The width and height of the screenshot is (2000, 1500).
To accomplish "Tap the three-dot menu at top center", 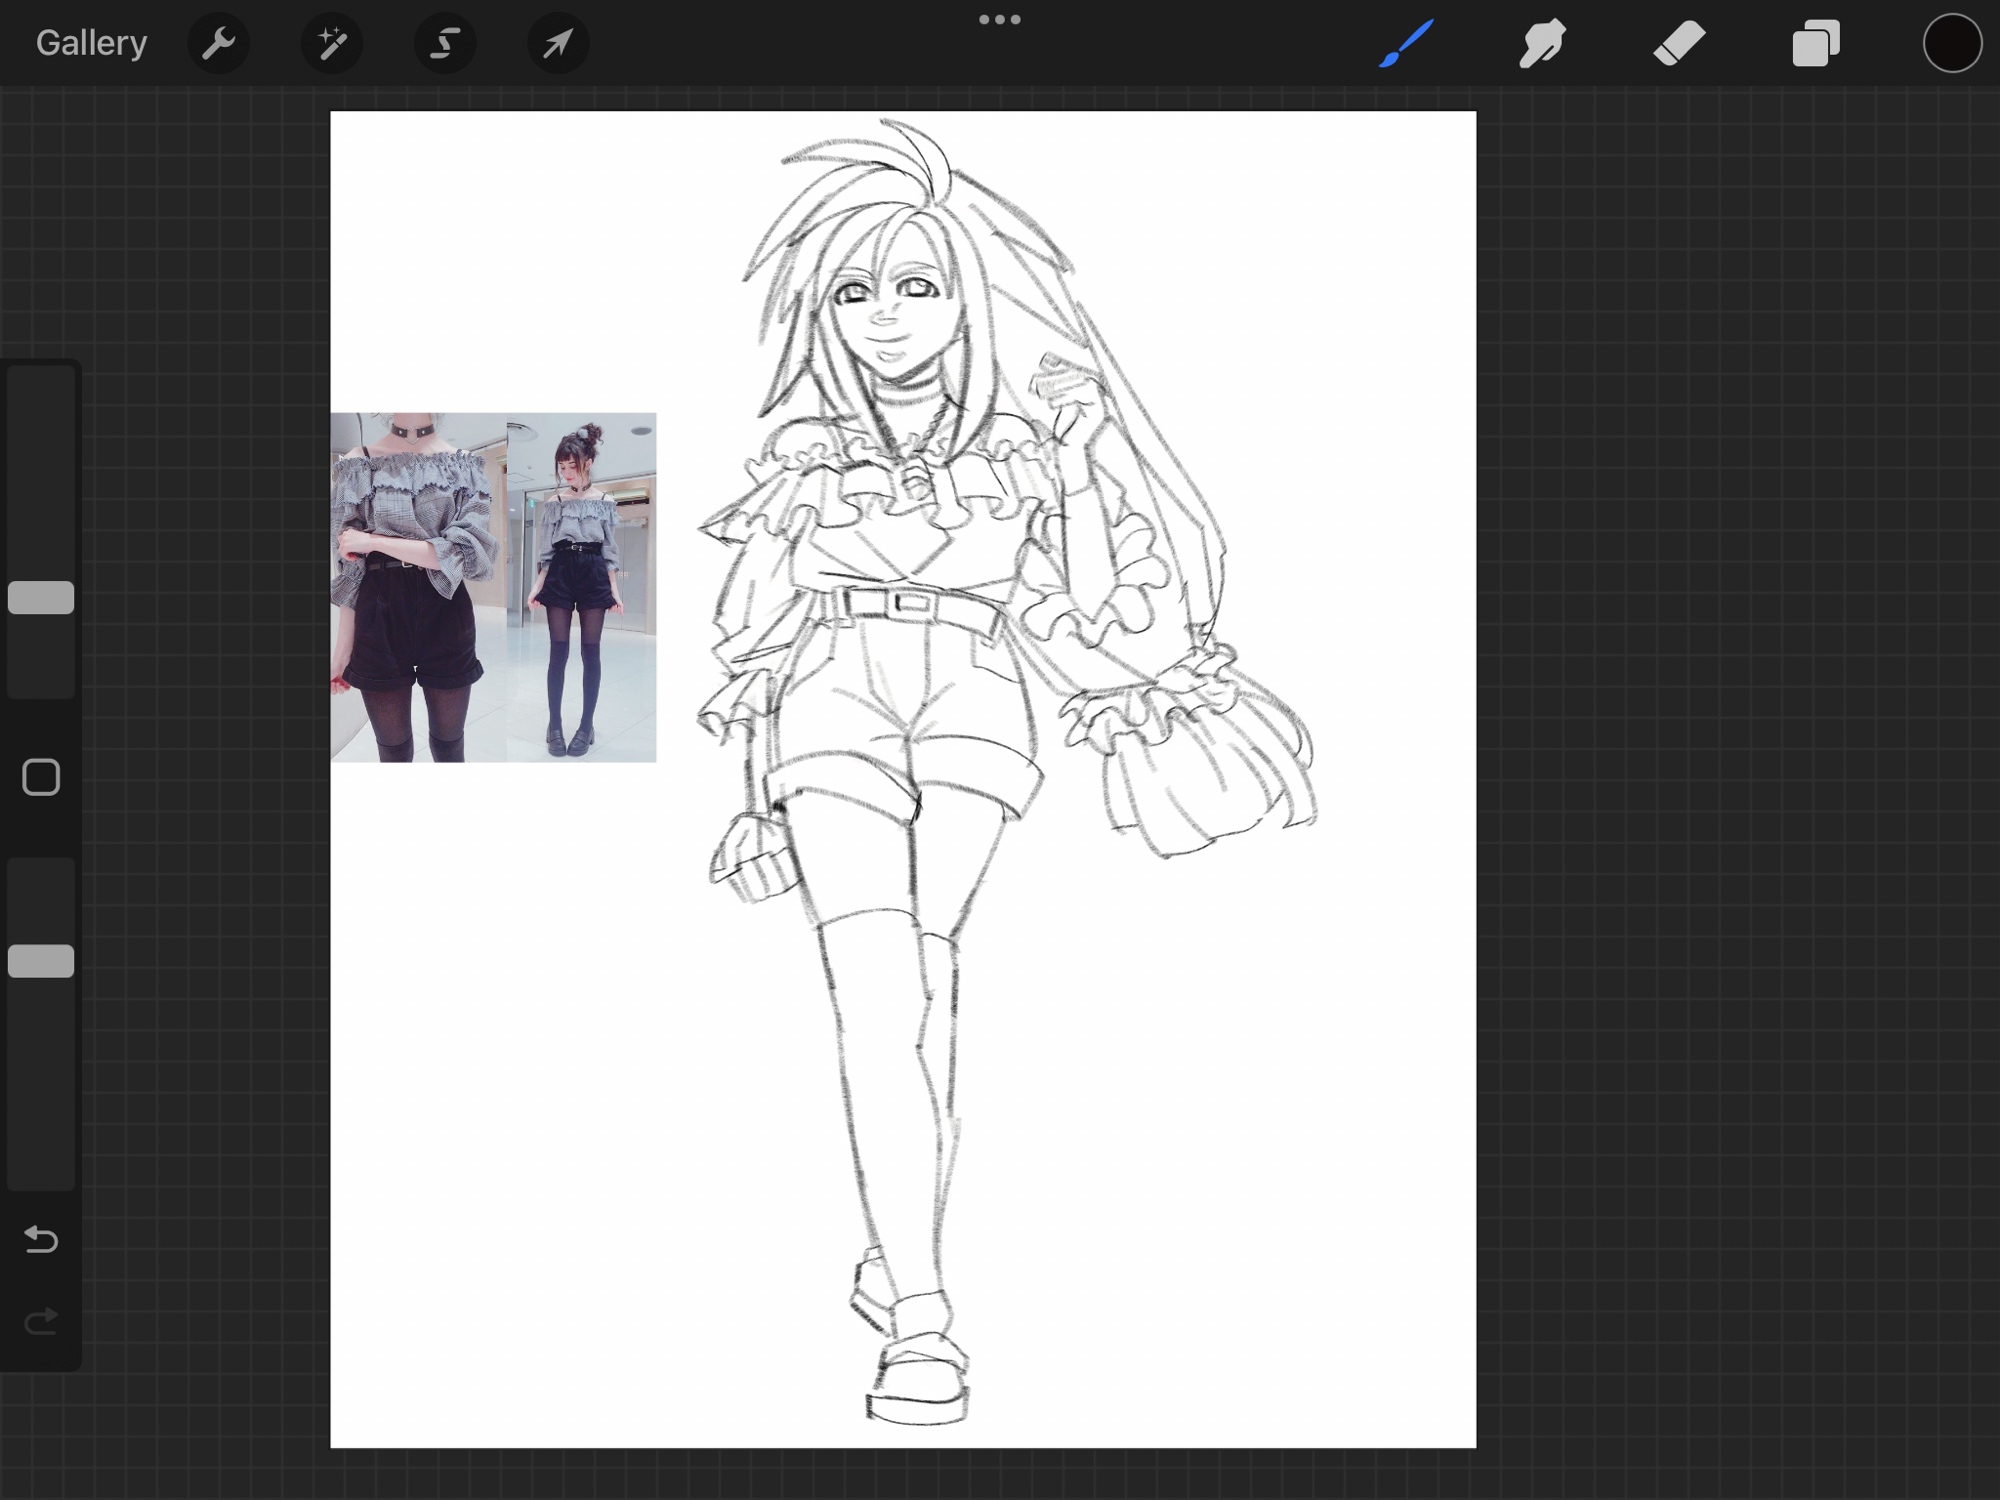I will [x=999, y=19].
